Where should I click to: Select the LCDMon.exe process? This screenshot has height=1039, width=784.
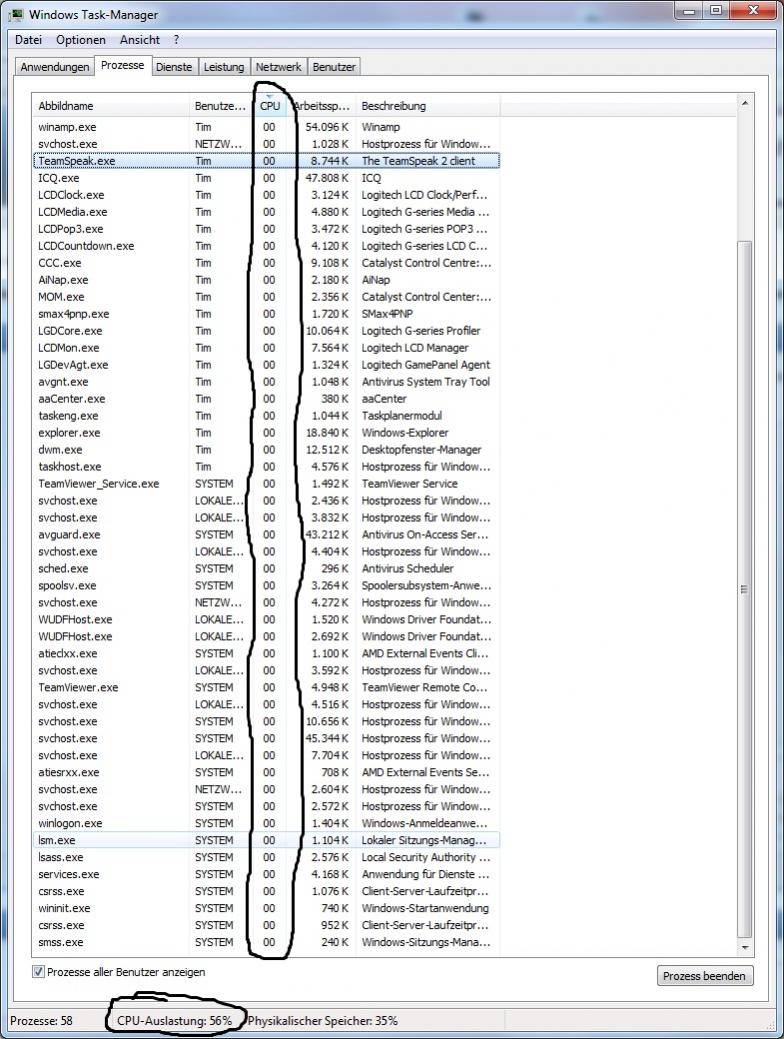[x=266, y=348]
